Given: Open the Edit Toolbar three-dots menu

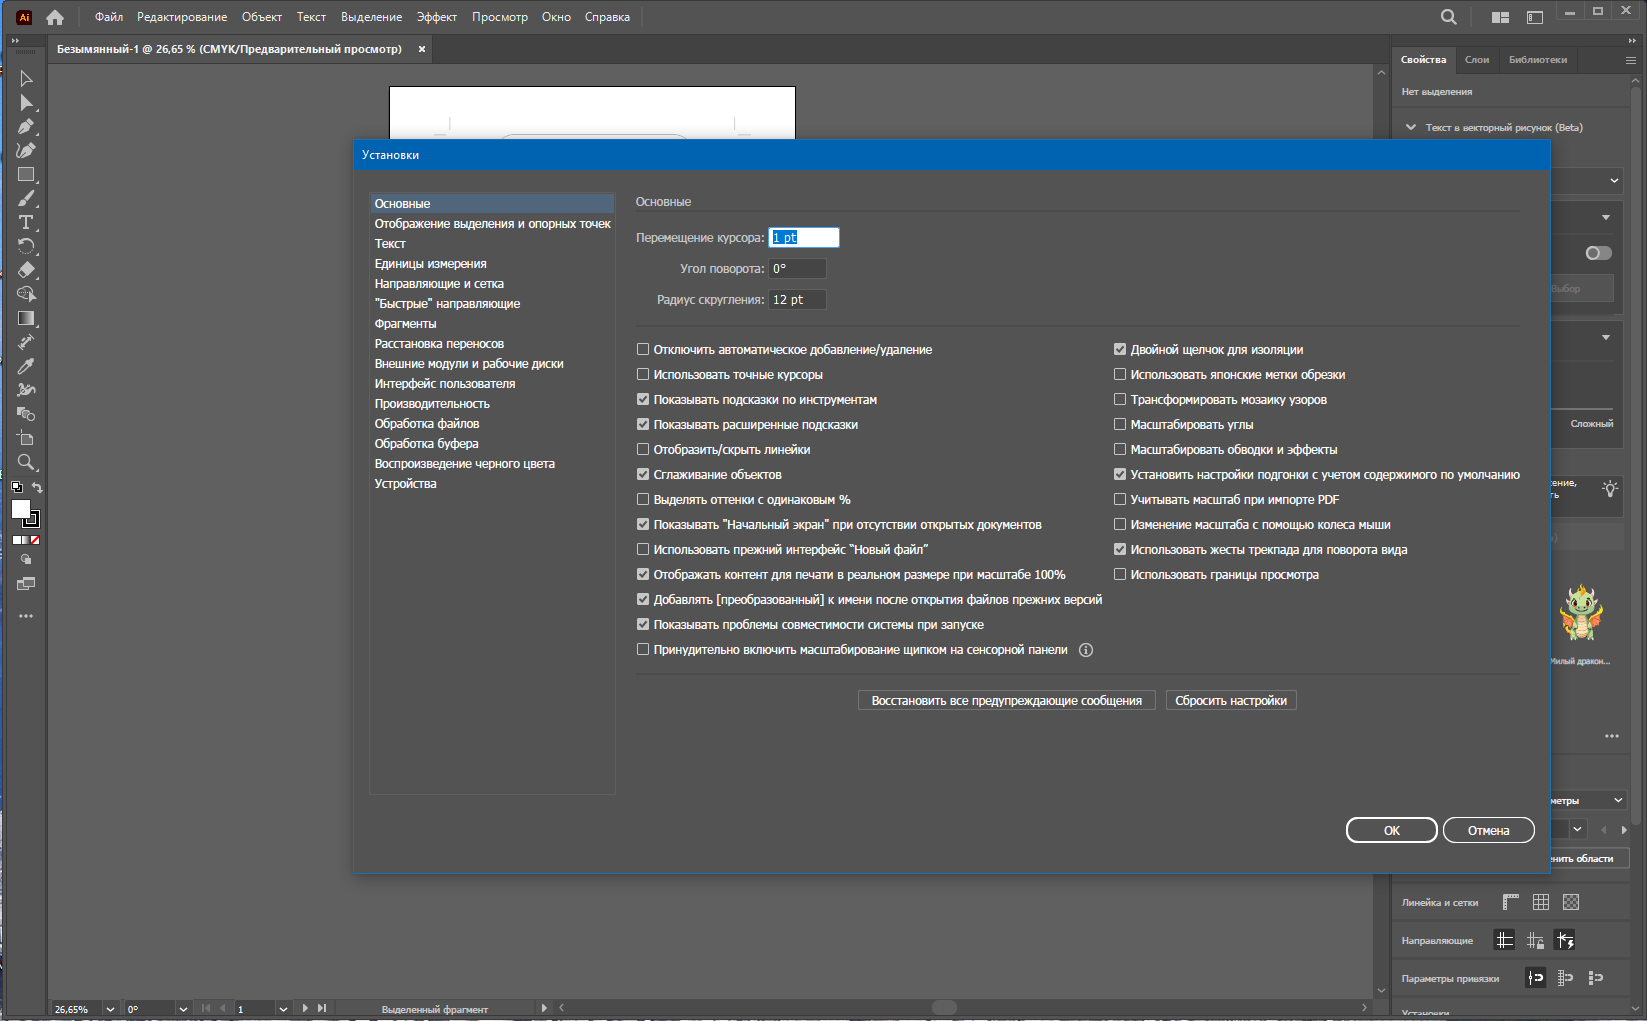Looking at the screenshot, I should pos(26,616).
